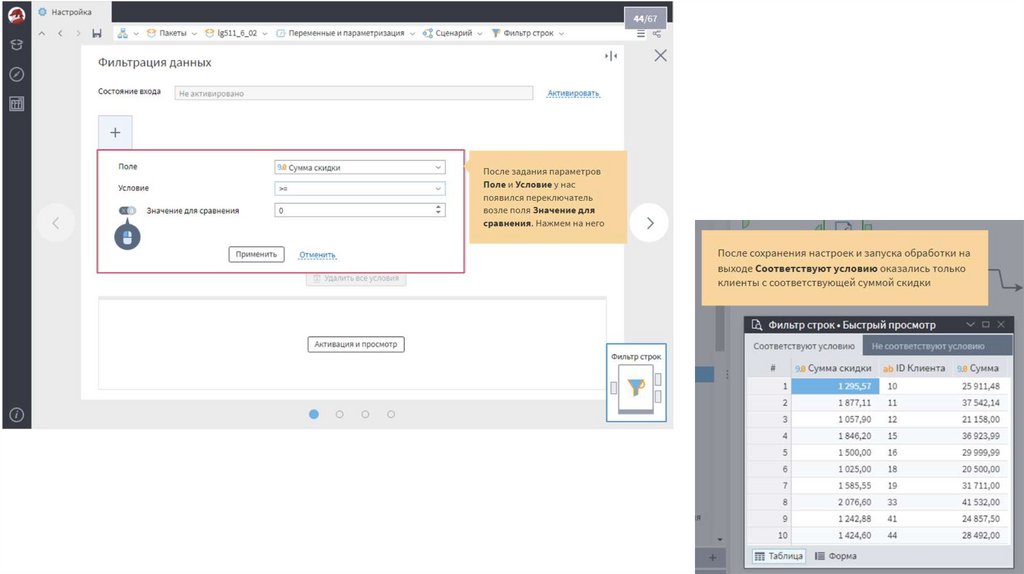Click the Активировать link
1024x574 pixels.
[573, 93]
